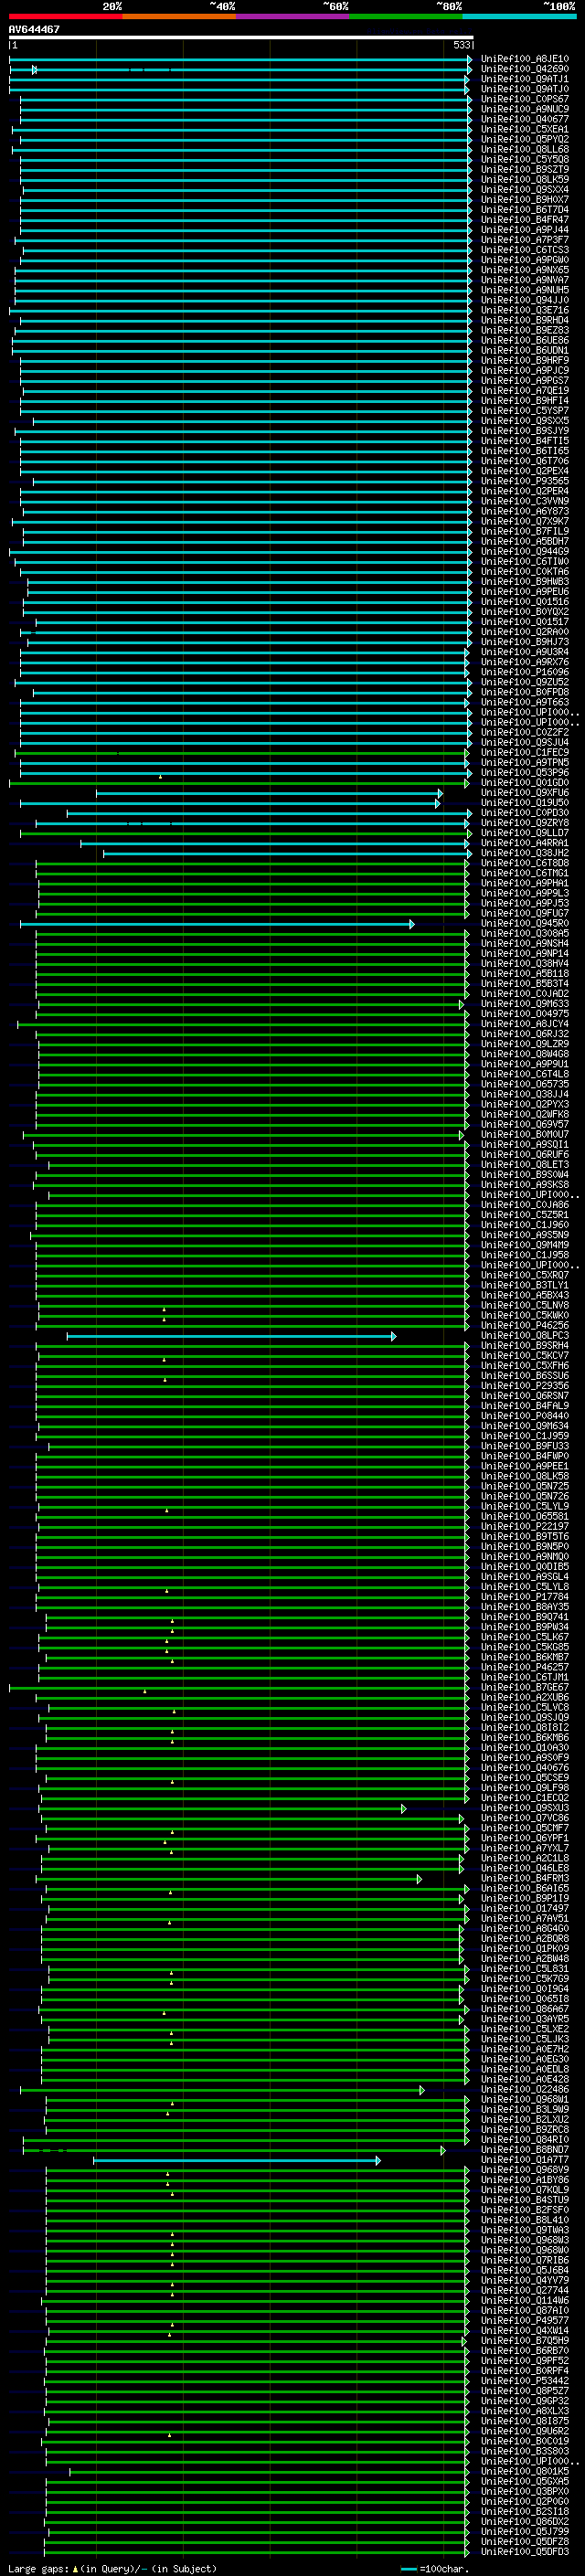The width and height of the screenshot is (585, 2576).
Task: Select the UniRef100_Q9XFU6 label
Action: pyautogui.click(x=525, y=793)
